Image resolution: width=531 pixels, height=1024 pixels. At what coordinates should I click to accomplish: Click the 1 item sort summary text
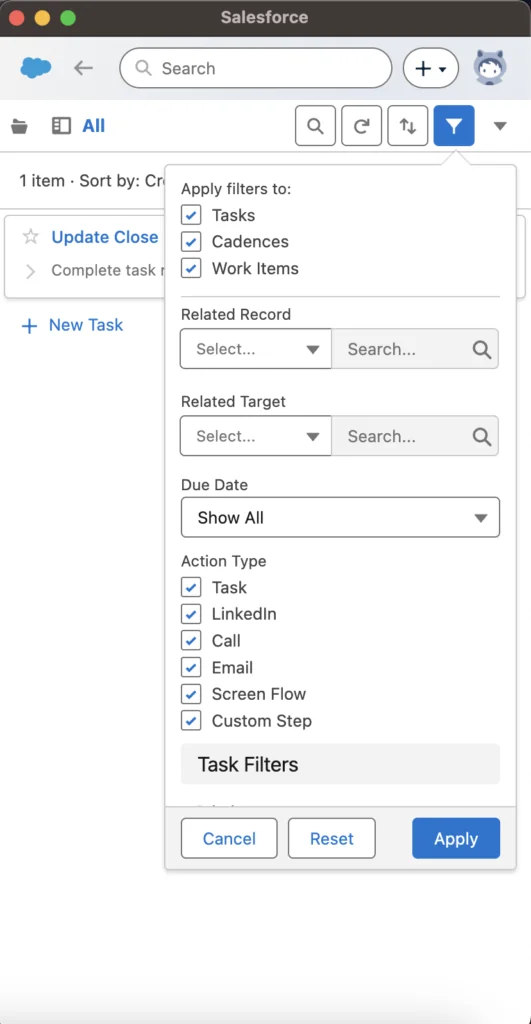91,180
